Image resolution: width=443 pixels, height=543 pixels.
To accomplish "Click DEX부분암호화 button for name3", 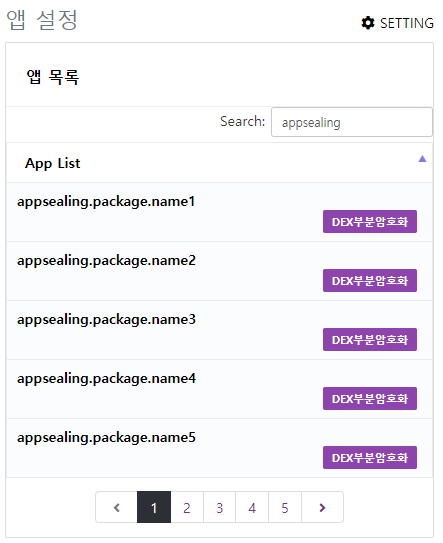I will click(370, 339).
